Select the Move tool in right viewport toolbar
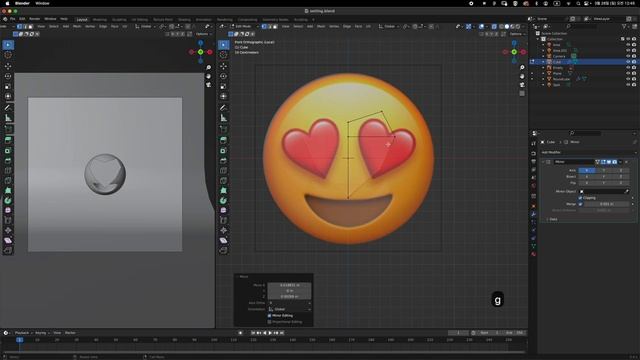The image size is (640, 360). [223, 66]
